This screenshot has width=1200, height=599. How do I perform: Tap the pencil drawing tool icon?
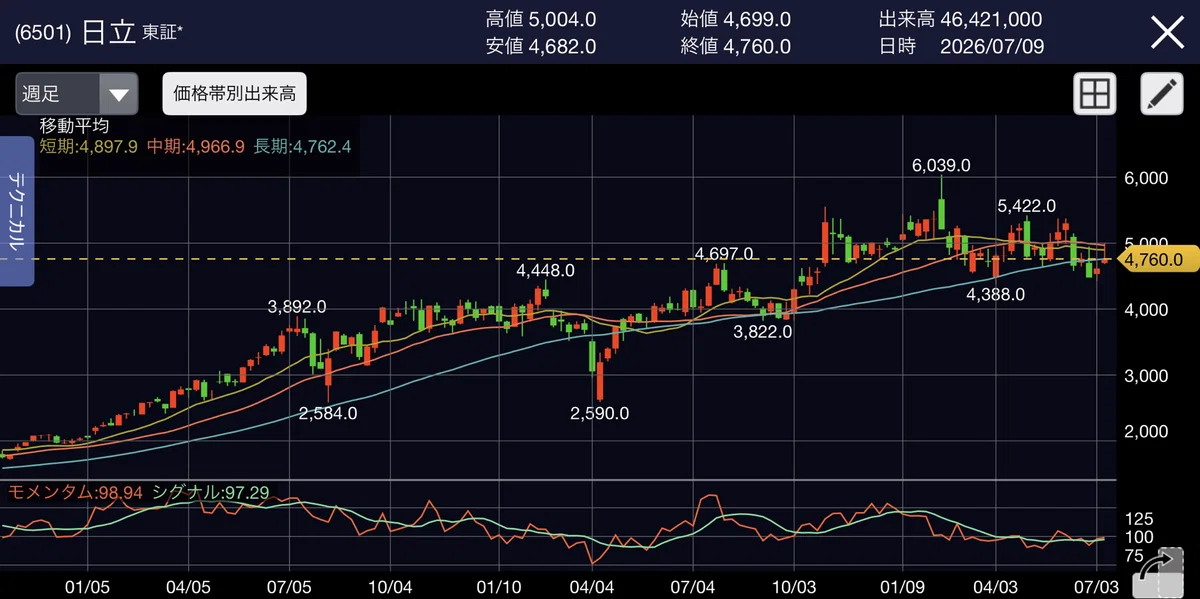coord(1162,95)
